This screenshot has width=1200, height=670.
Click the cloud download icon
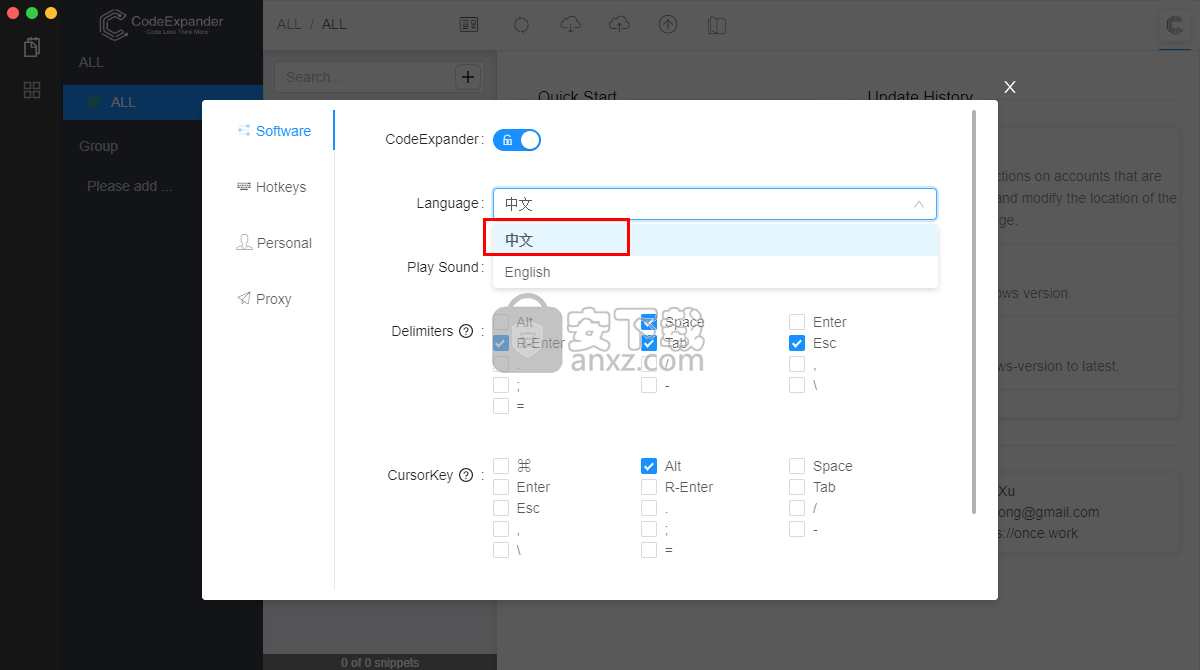(x=570, y=25)
